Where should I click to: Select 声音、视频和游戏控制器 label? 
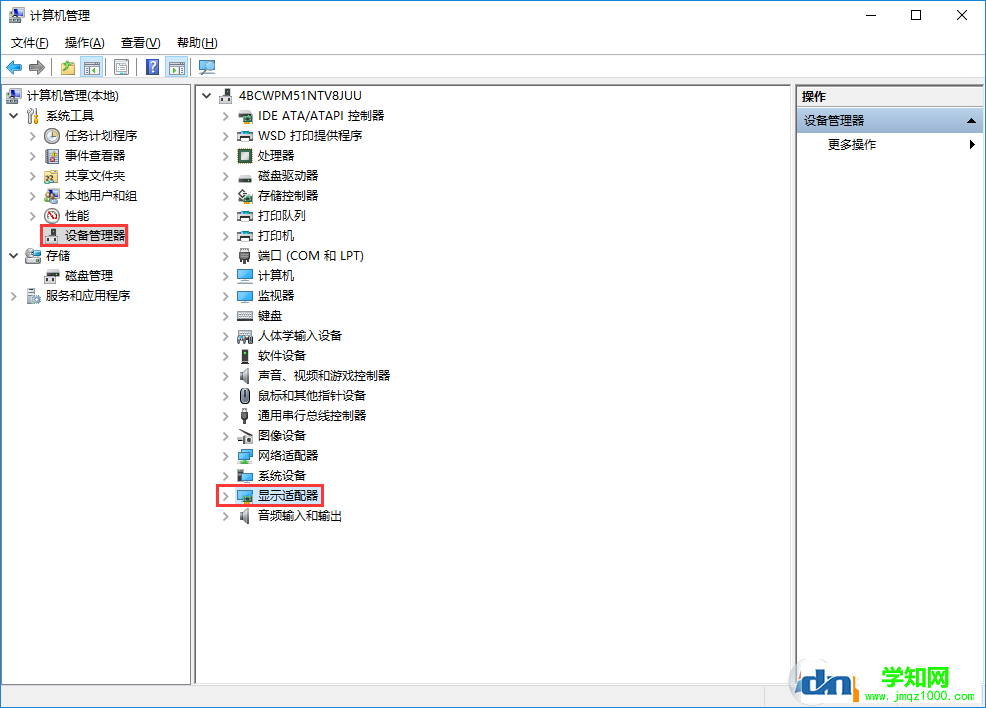324,376
